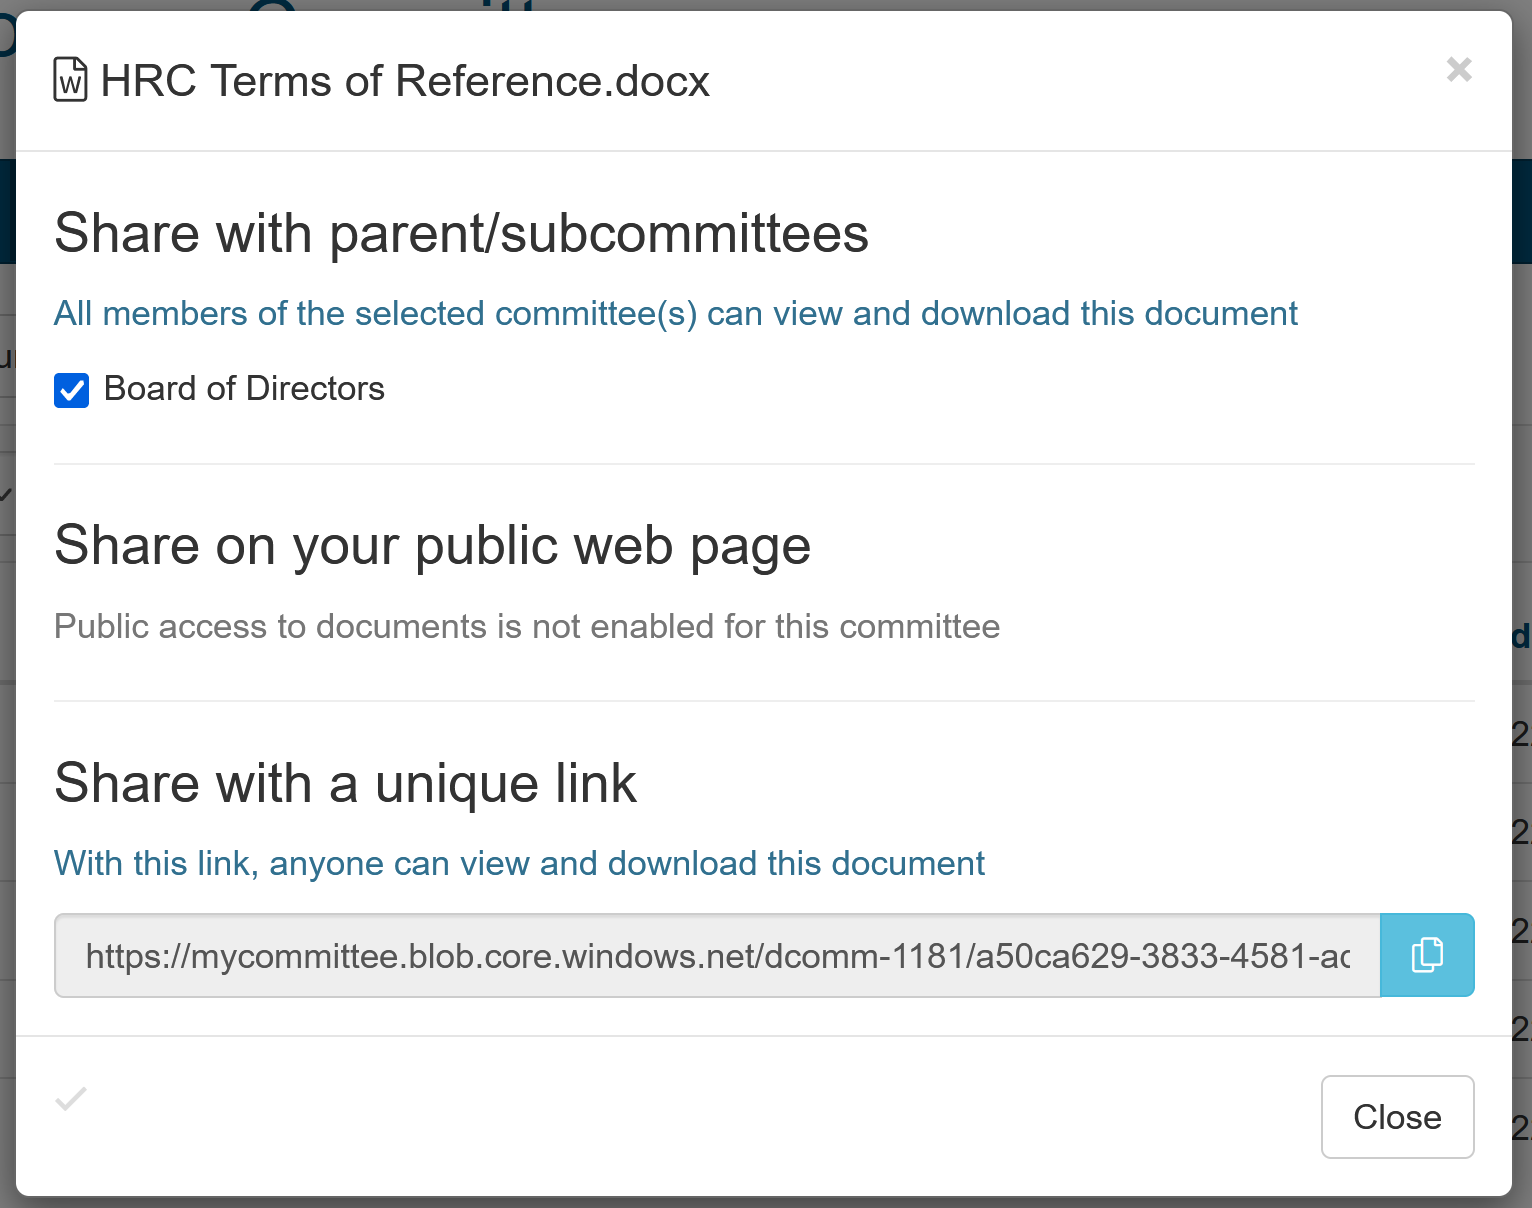This screenshot has width=1532, height=1208.
Task: Copy the unique link using clipboard icon
Action: point(1426,955)
